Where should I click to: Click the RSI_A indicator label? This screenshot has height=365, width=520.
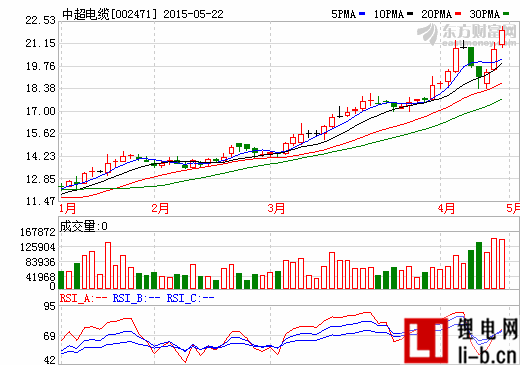83,298
